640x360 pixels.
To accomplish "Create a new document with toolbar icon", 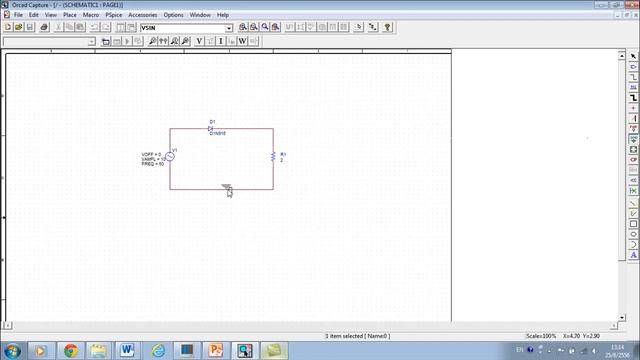I will [8, 27].
